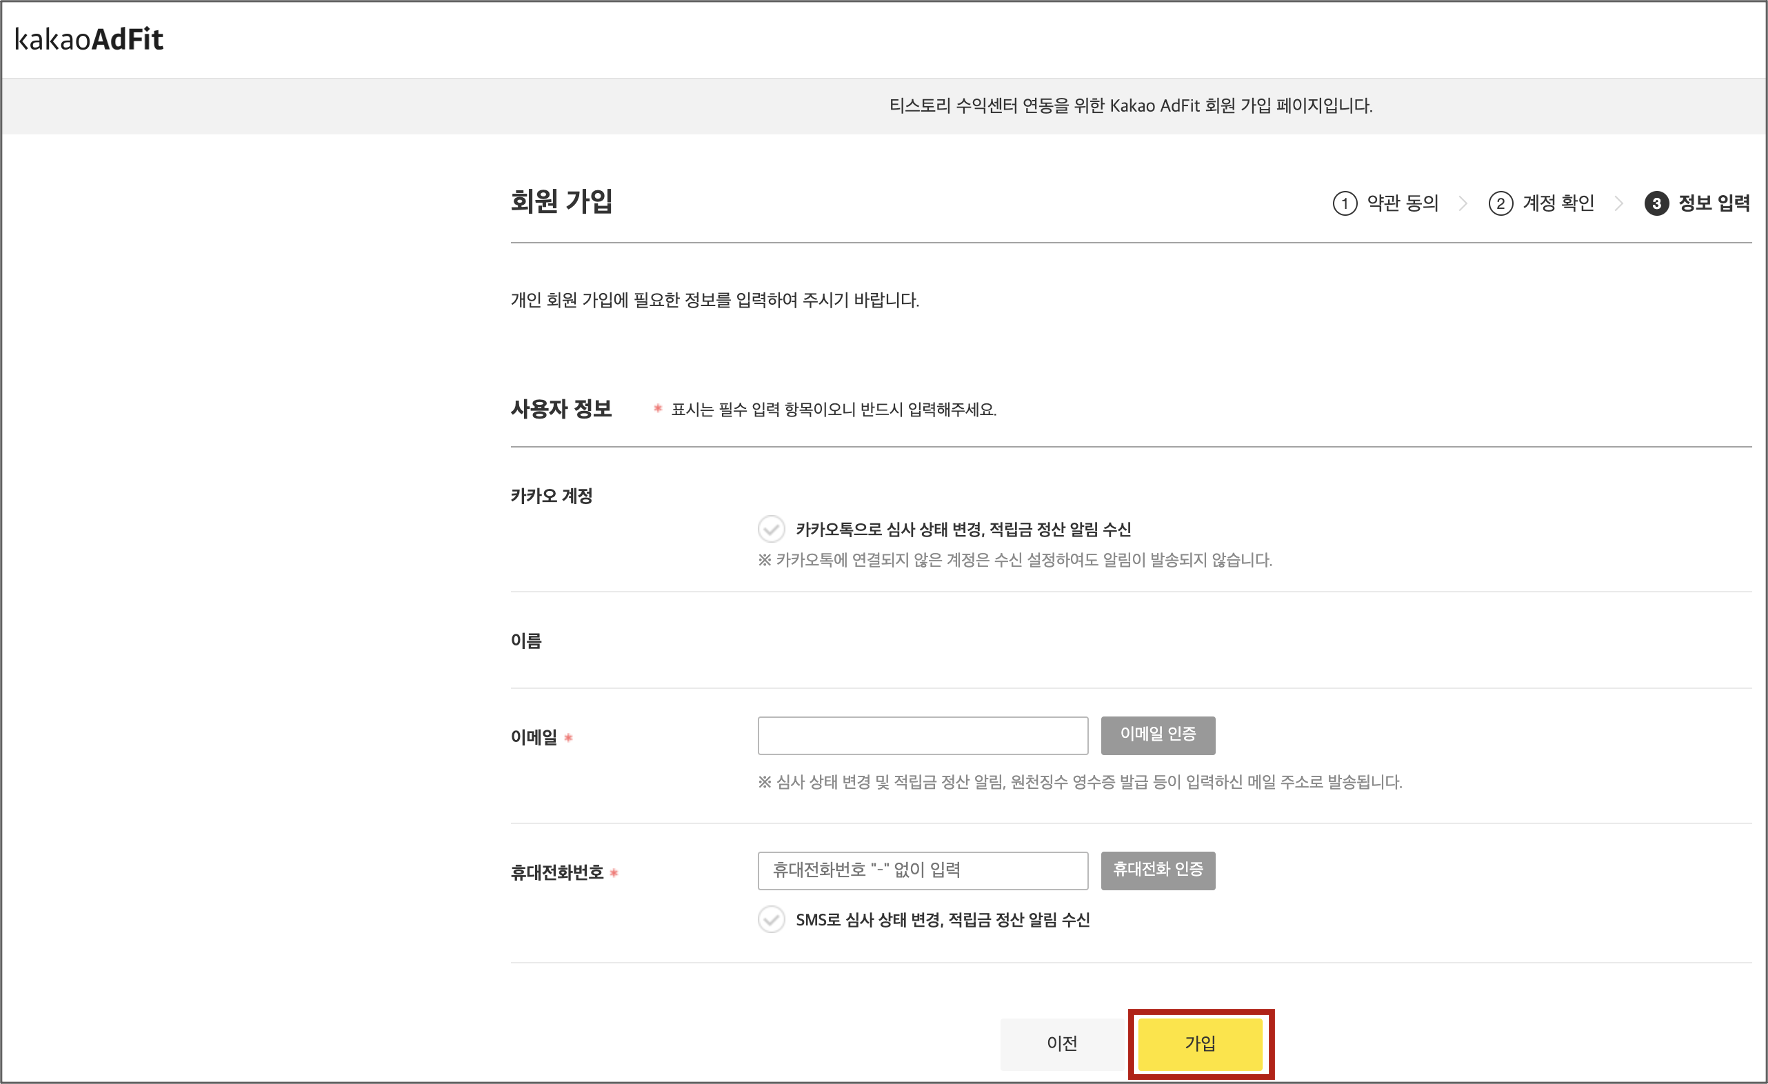
Task: Click the kakaoAdFit logo
Action: (x=89, y=39)
